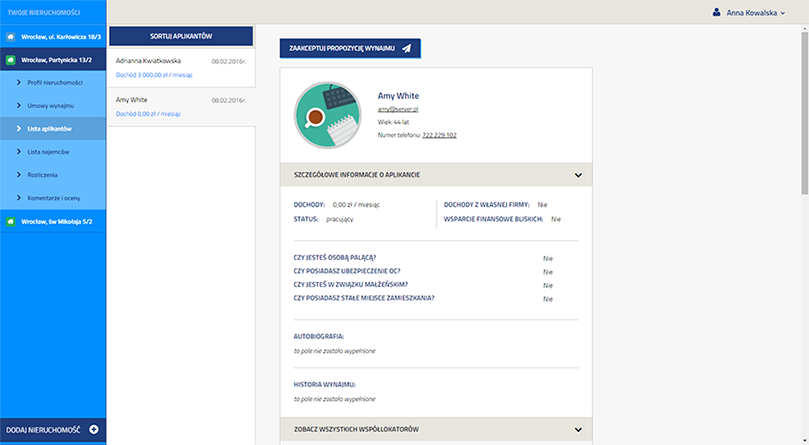Click the amy@server.pl email link
The height and width of the screenshot is (445, 809).
[x=398, y=109]
